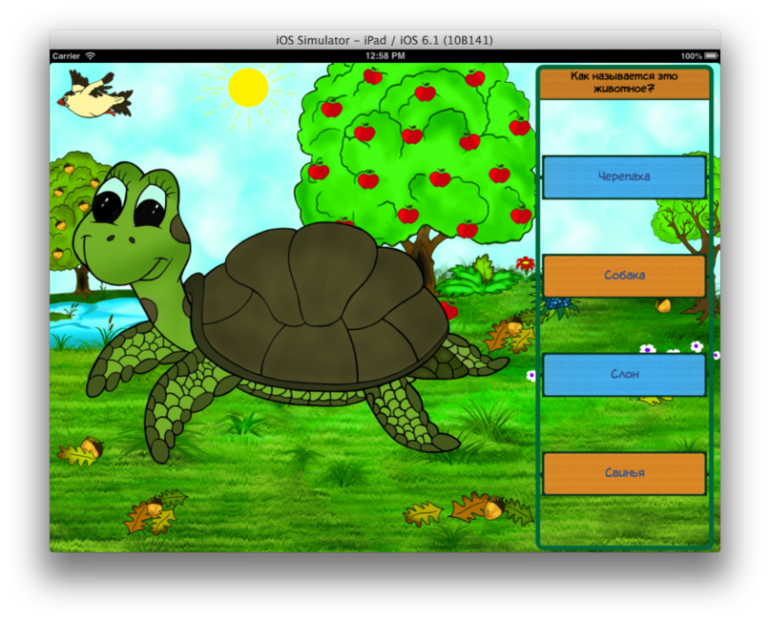Pick the Слон answer option
770x621 pixels.
tap(624, 374)
